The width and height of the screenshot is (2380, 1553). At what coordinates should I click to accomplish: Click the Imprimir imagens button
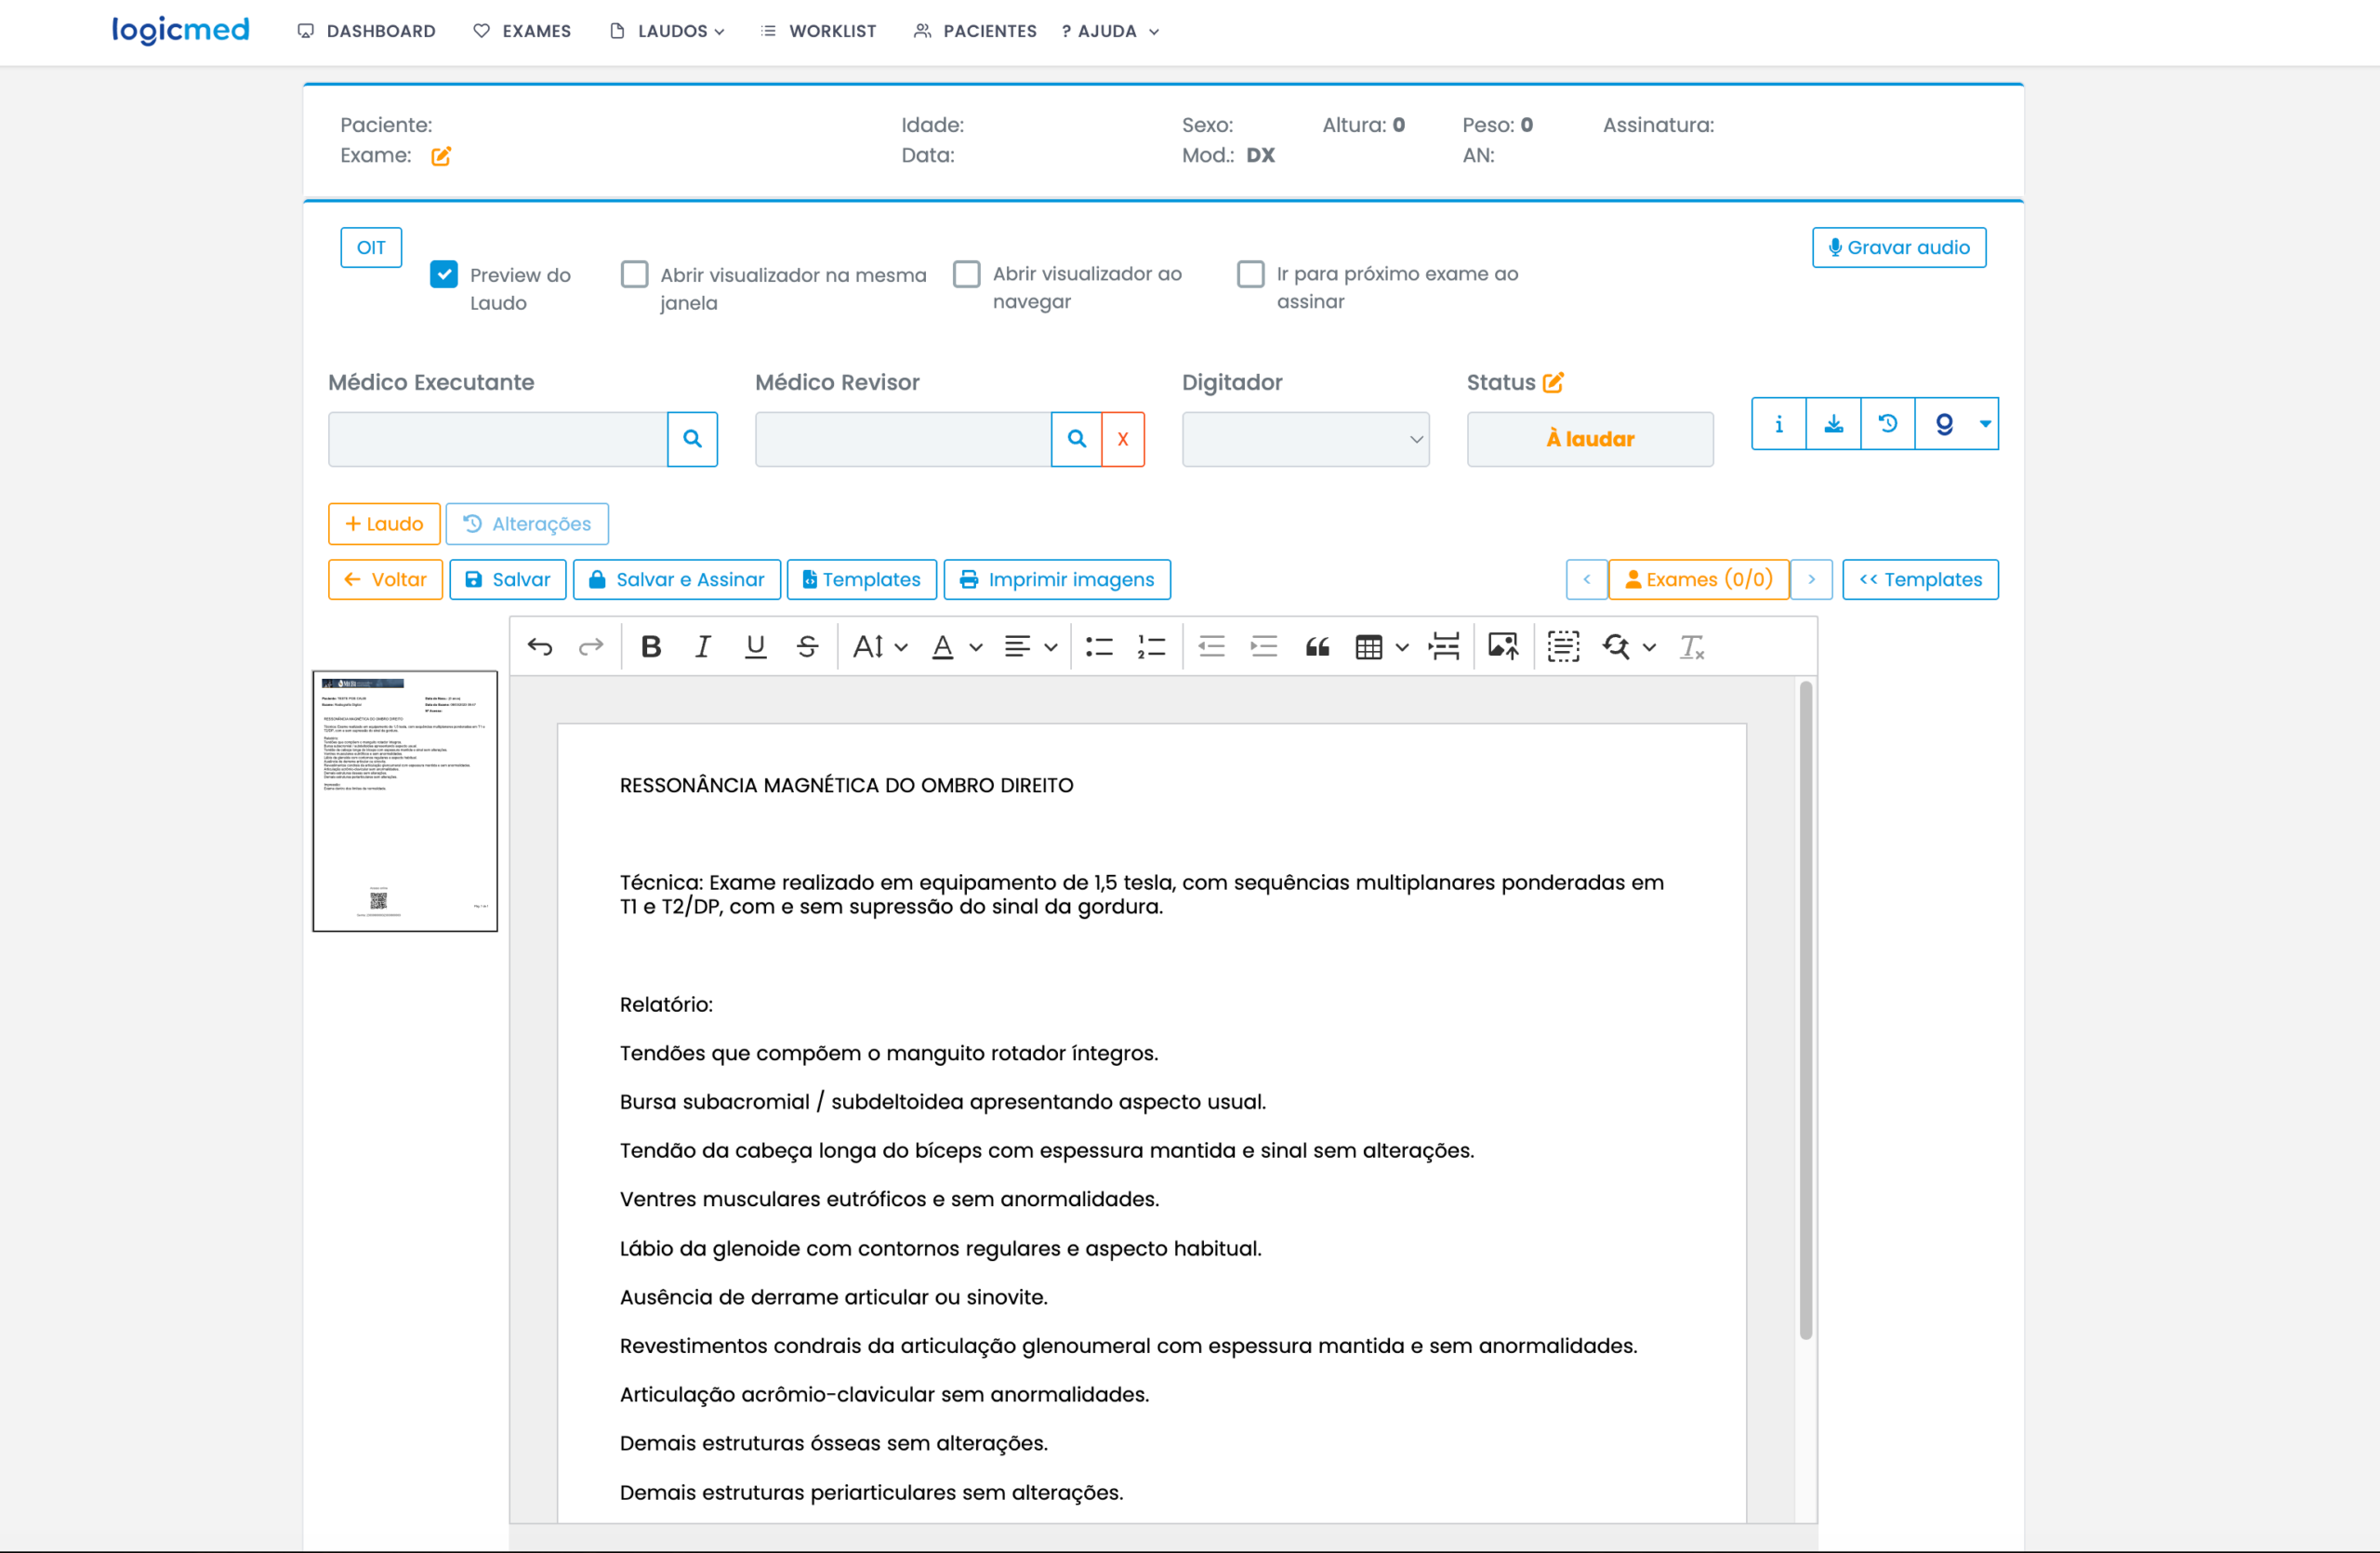1057,580
